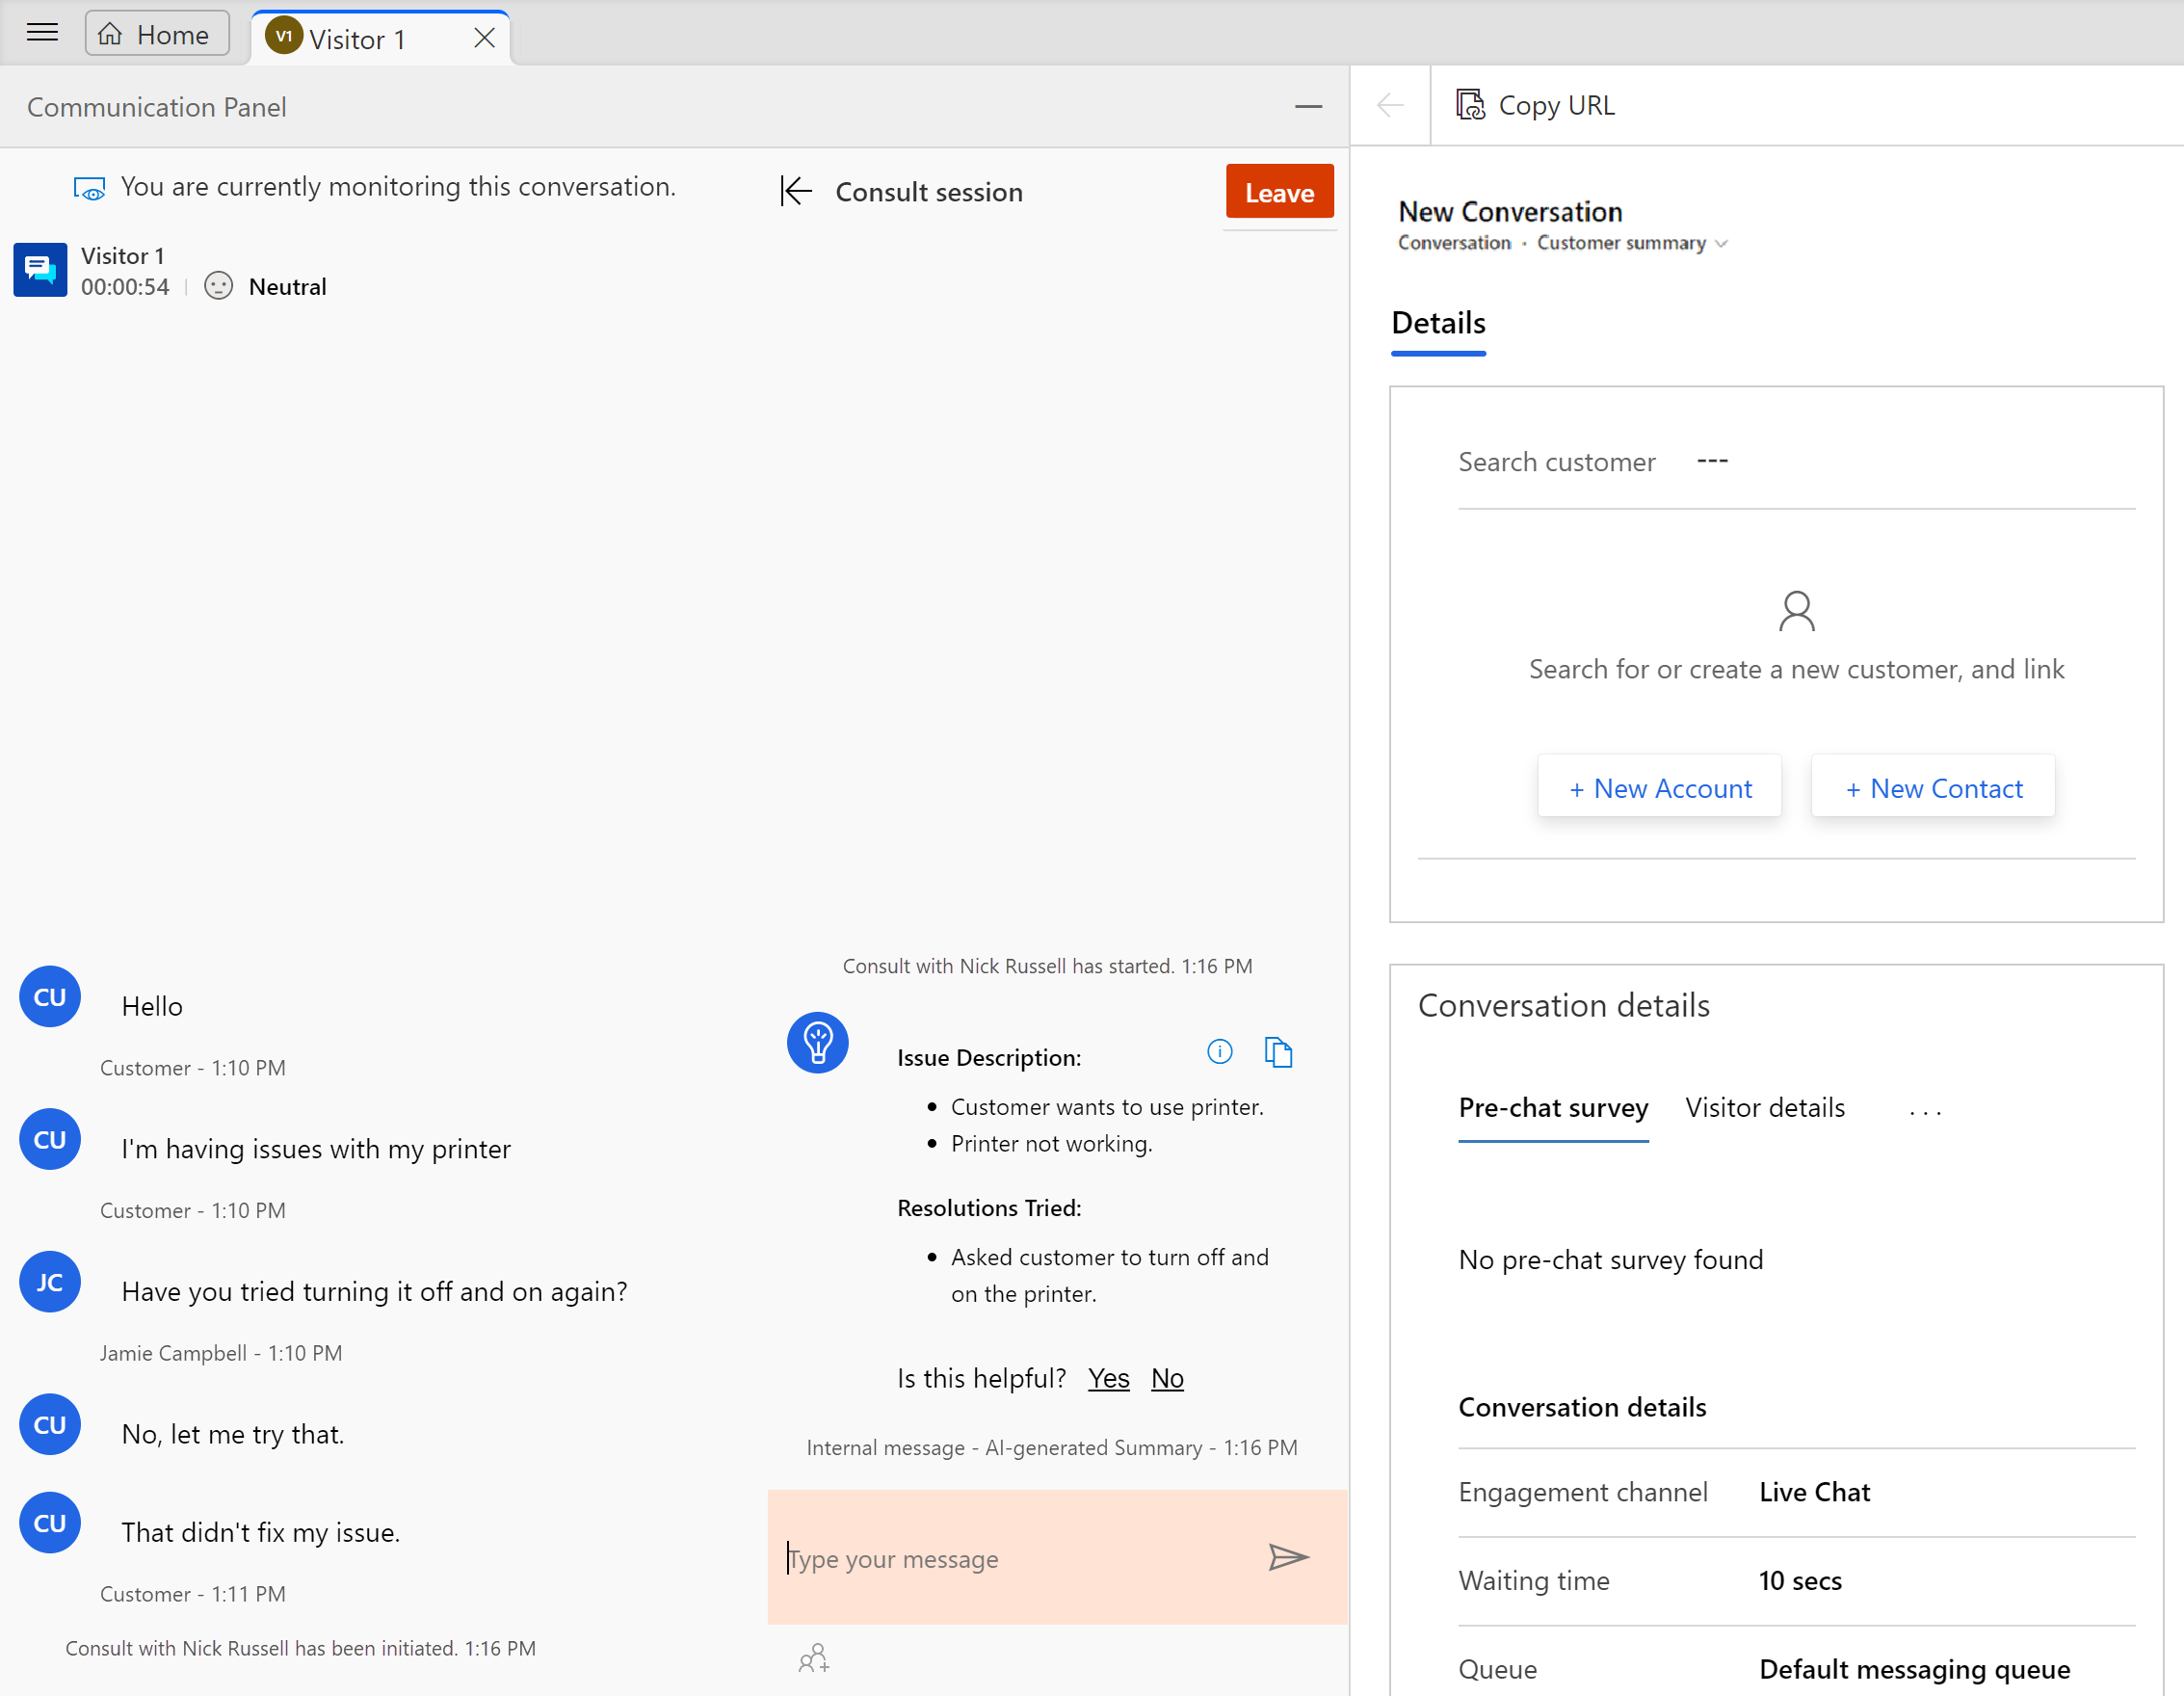The height and width of the screenshot is (1696, 2184).
Task: Click the Leave consult session button
Action: (1280, 192)
